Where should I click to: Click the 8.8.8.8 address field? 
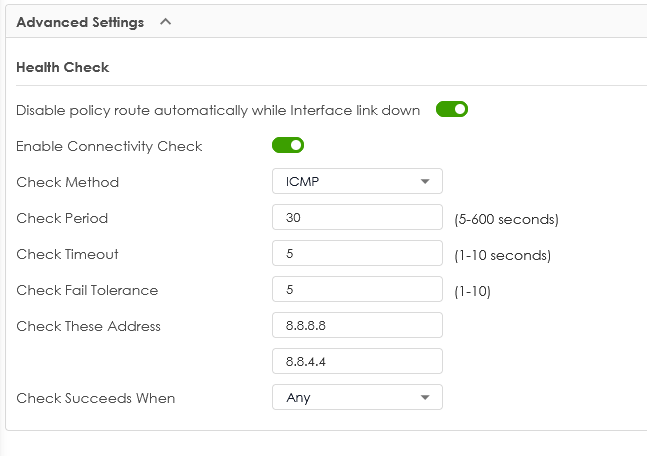click(357, 325)
